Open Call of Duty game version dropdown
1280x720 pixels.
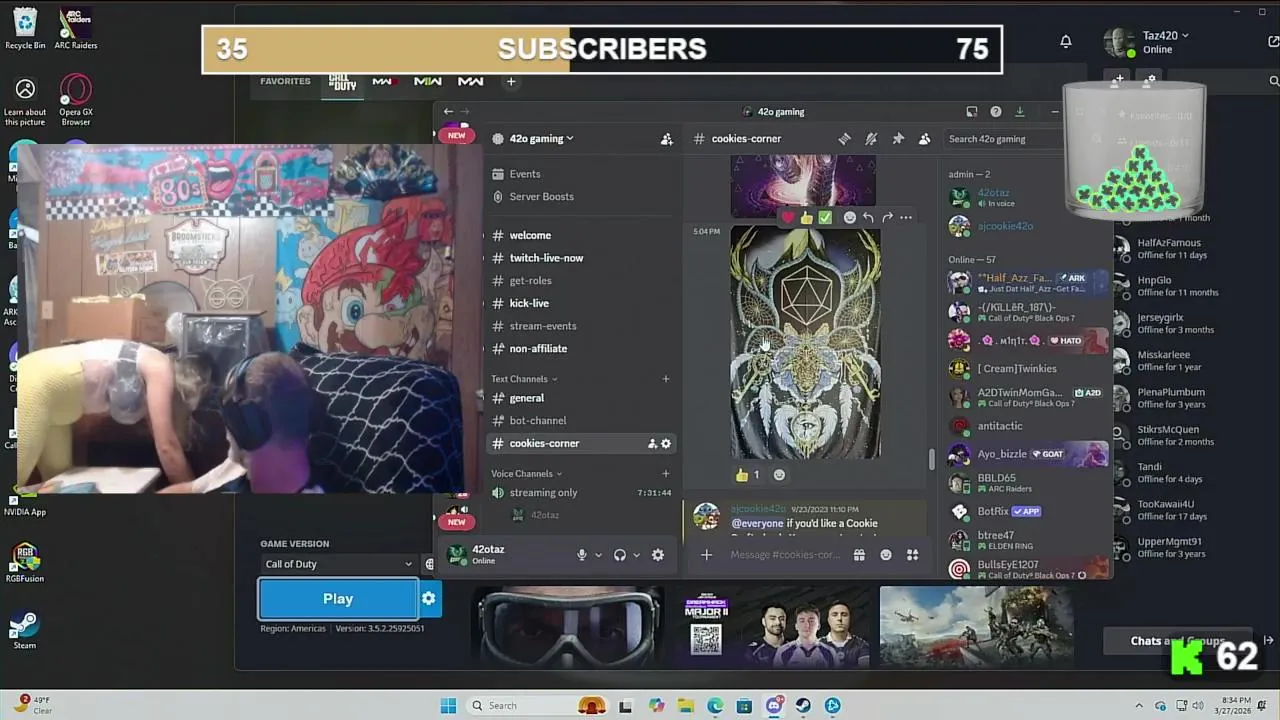(338, 564)
